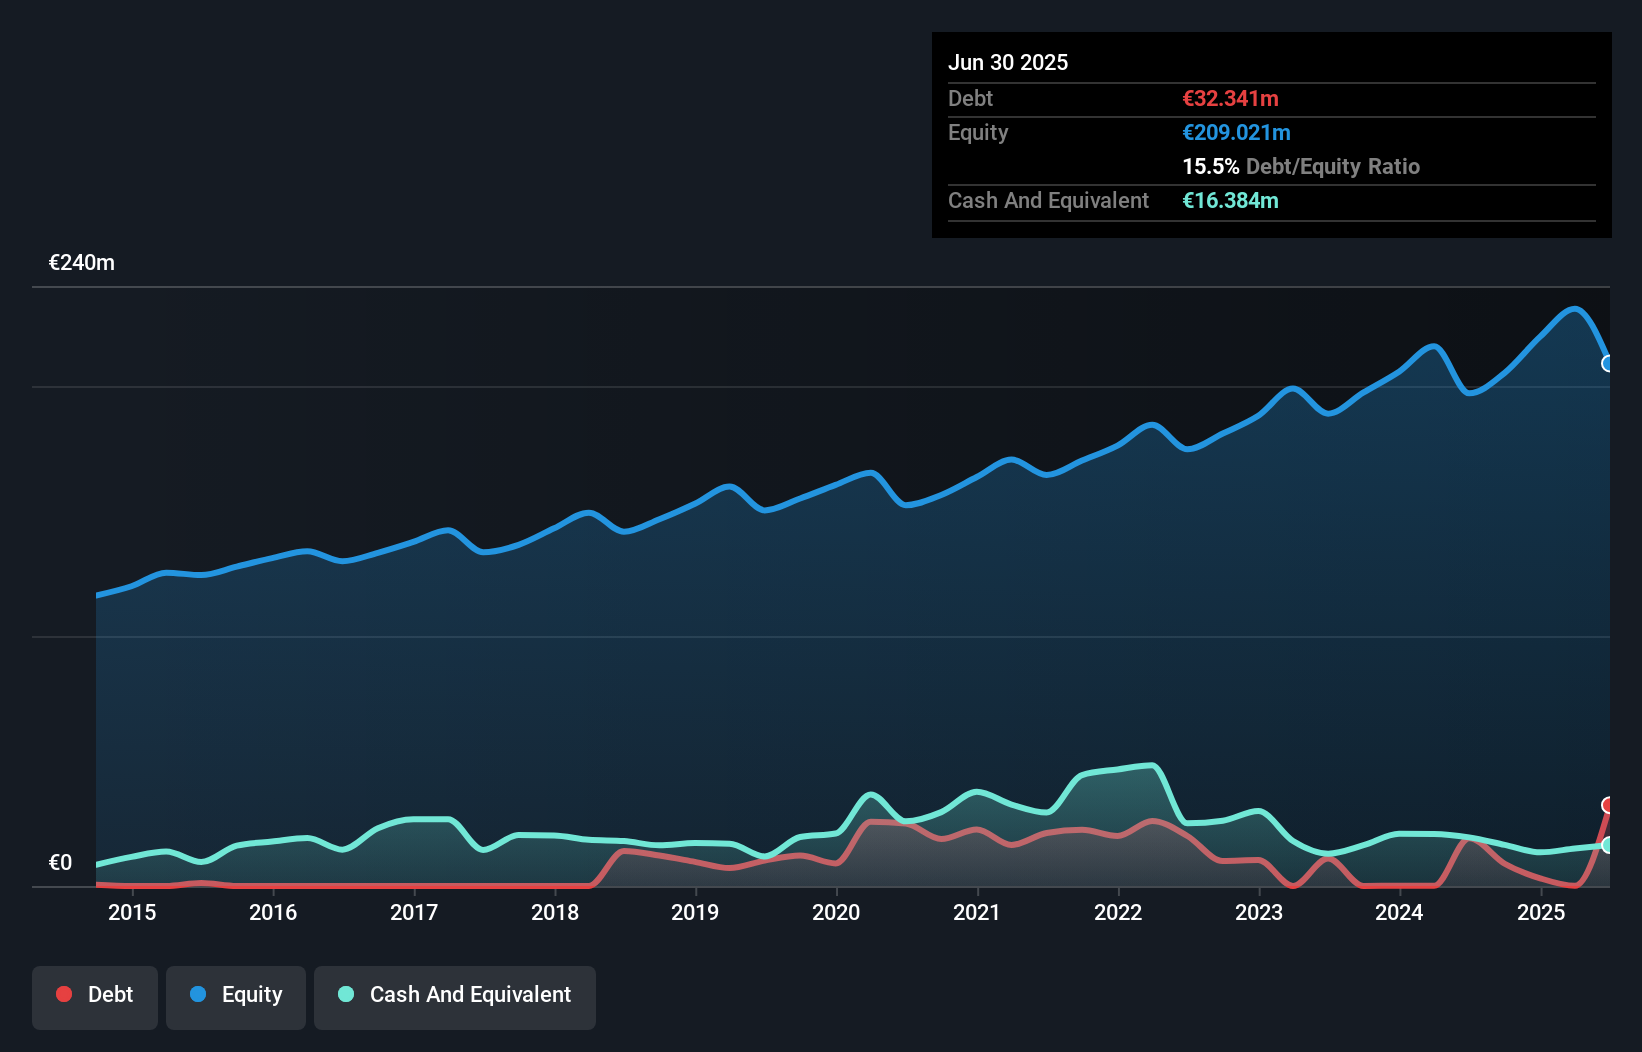1642x1052 pixels.
Task: Select the Equity endpoint marker on blue line
Action: [x=1608, y=363]
